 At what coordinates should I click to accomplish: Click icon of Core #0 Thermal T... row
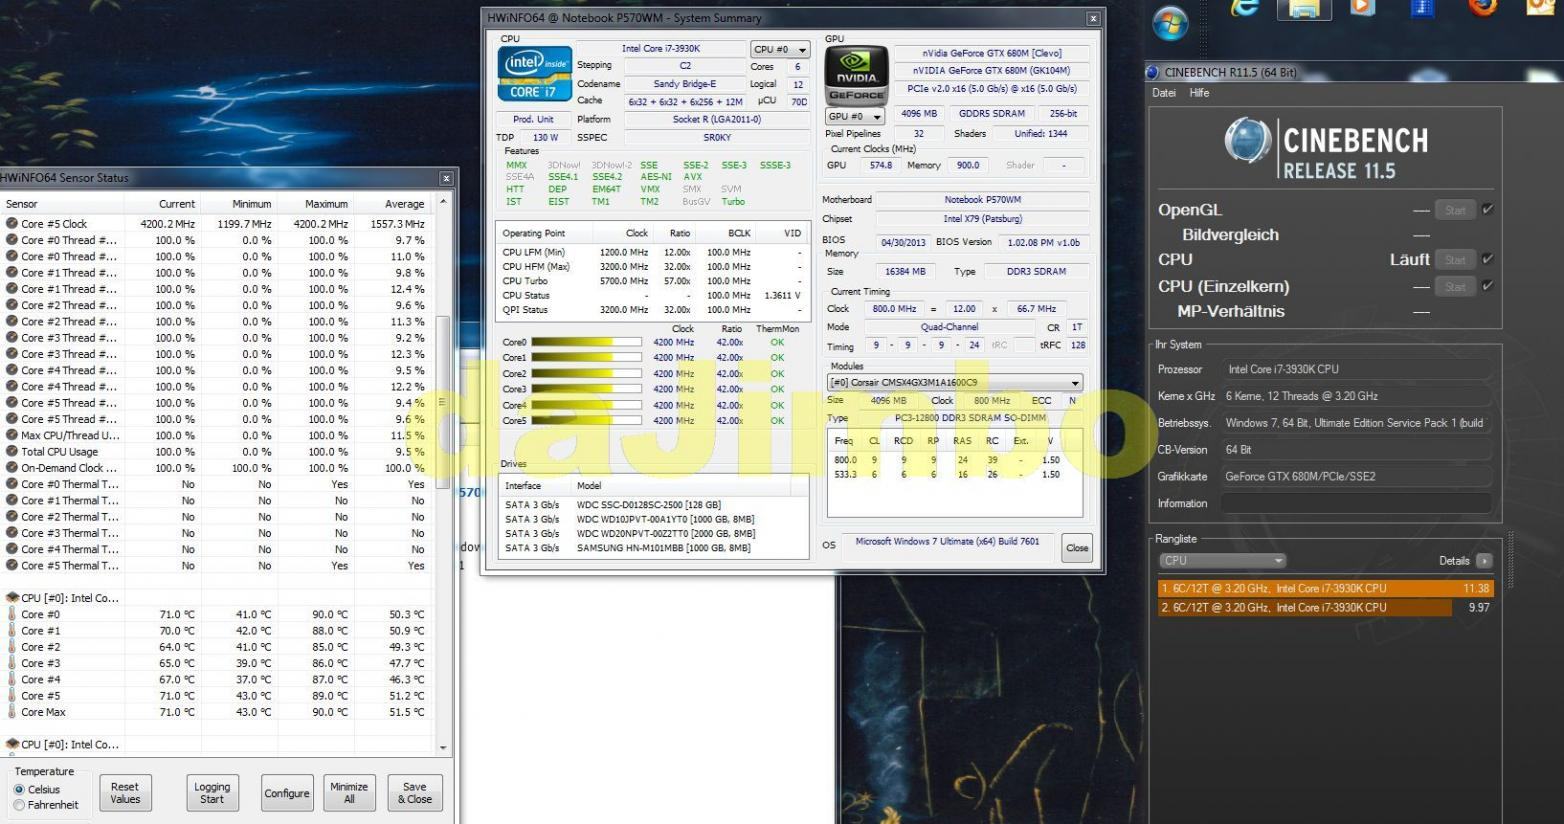[x=12, y=484]
